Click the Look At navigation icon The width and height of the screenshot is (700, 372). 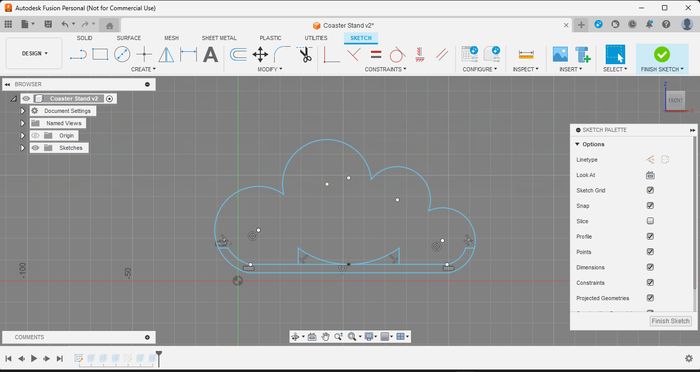pyautogui.click(x=312, y=337)
